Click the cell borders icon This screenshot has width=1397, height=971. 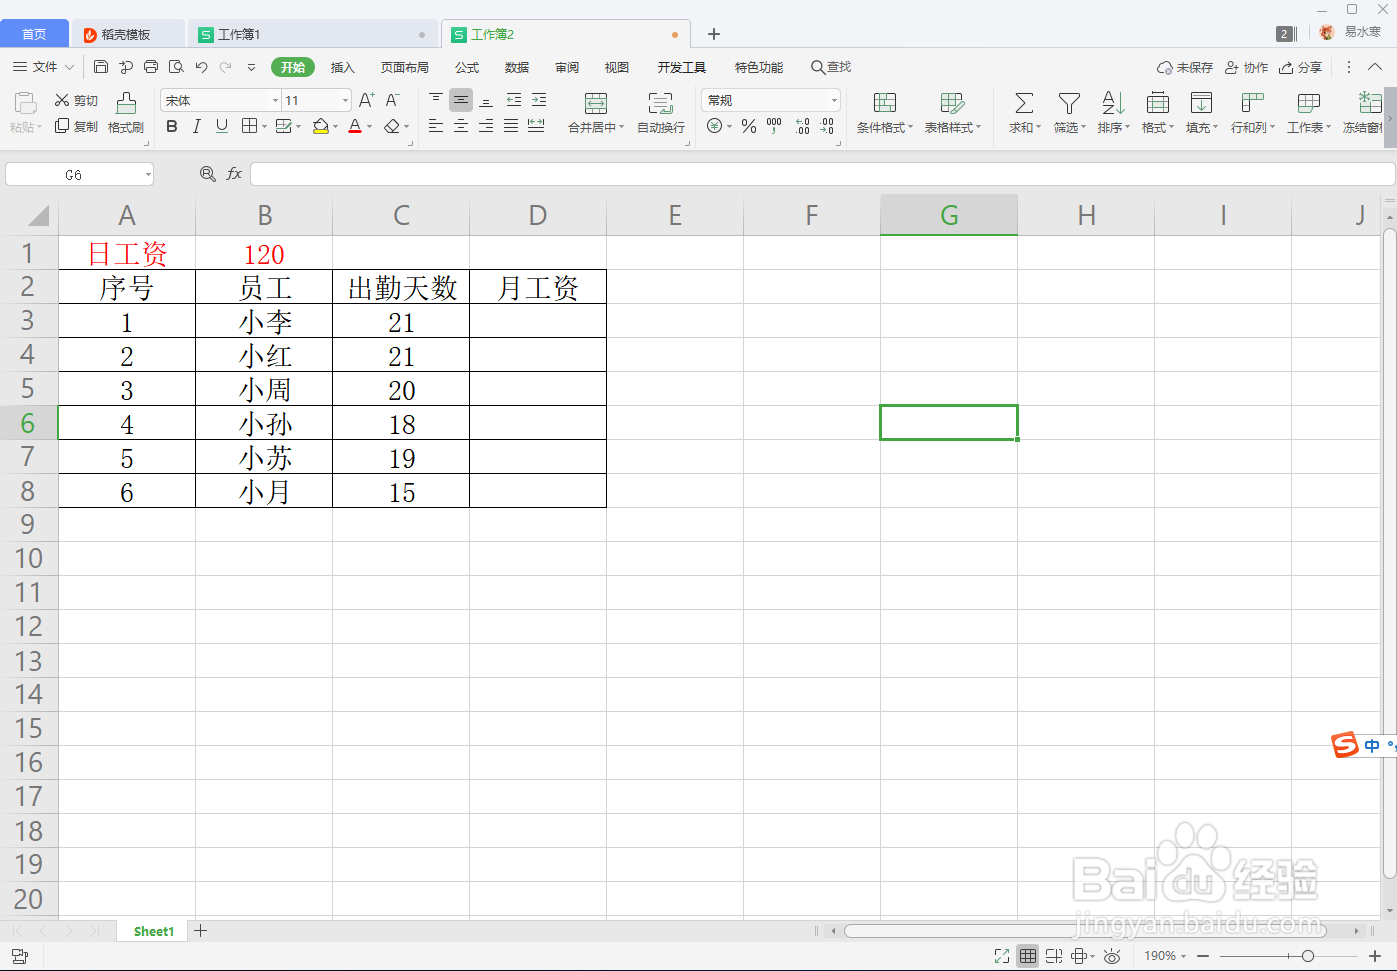[x=249, y=126]
